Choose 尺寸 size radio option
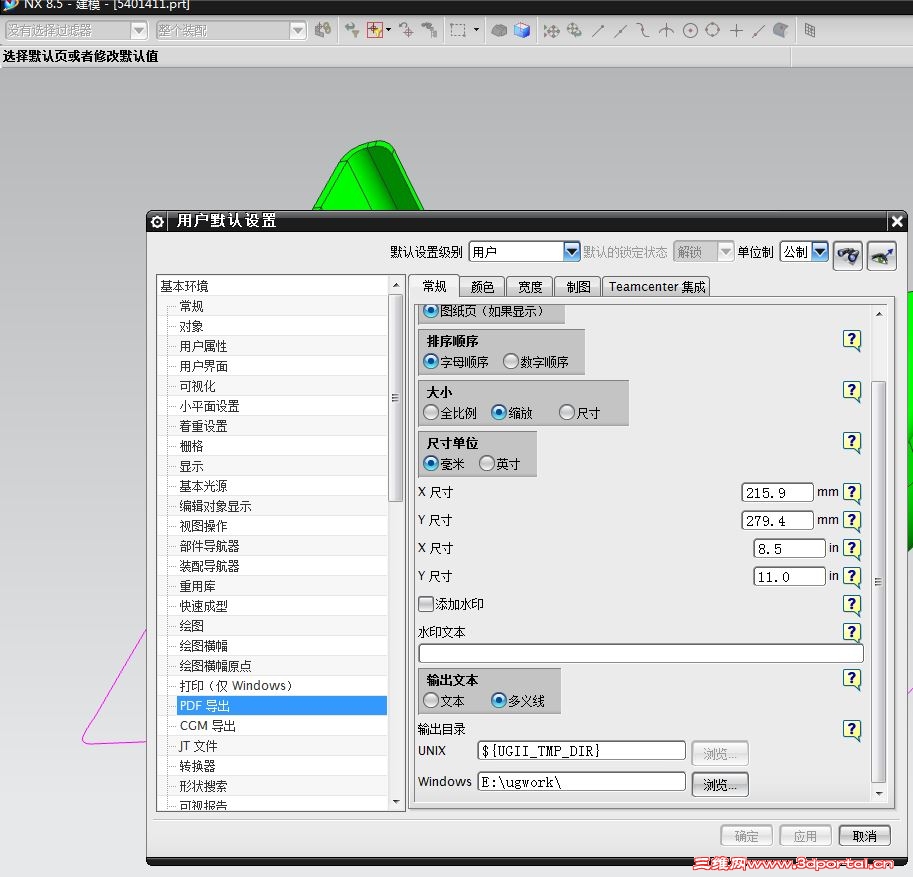The width and height of the screenshot is (913, 877). 567,412
